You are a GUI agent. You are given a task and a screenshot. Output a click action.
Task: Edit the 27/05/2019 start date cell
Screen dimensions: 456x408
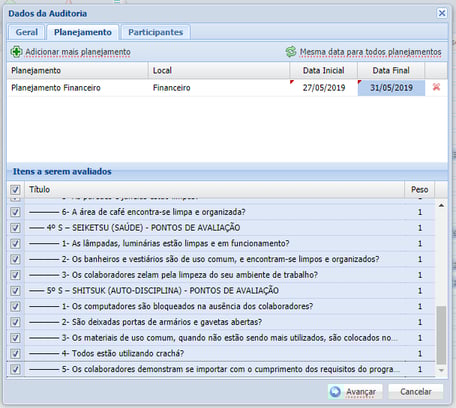324,88
